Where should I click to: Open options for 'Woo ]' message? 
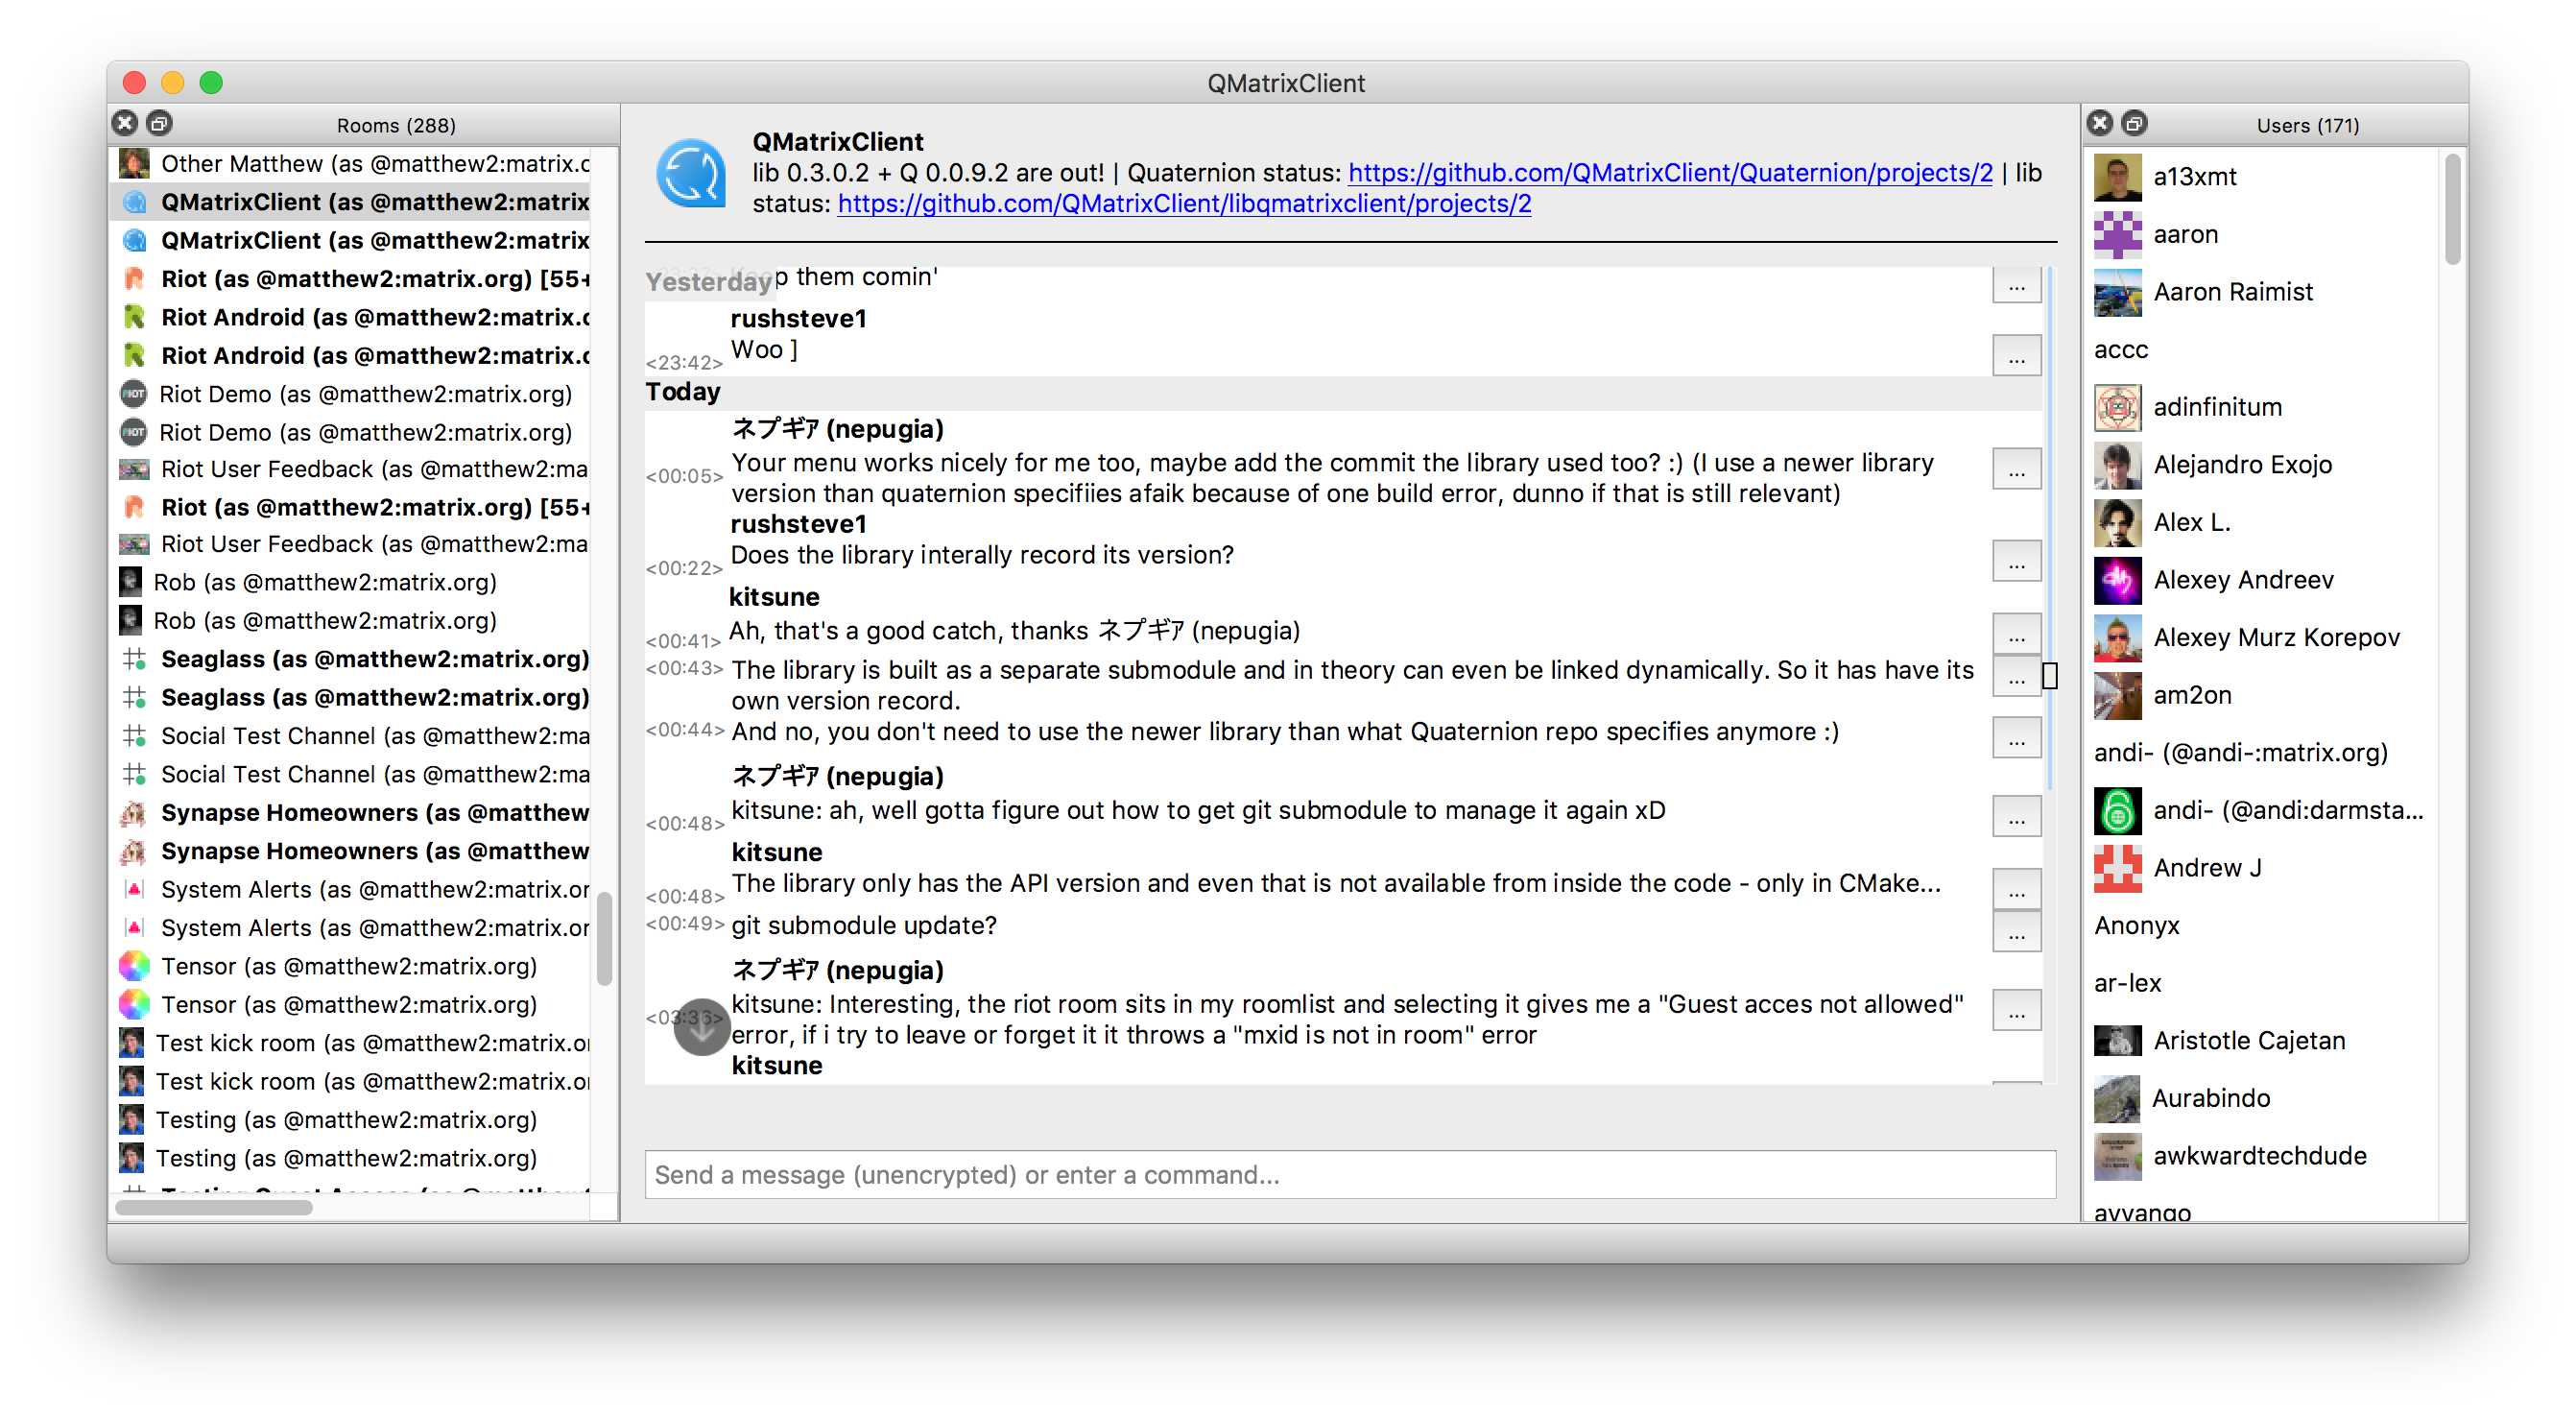coord(2016,357)
